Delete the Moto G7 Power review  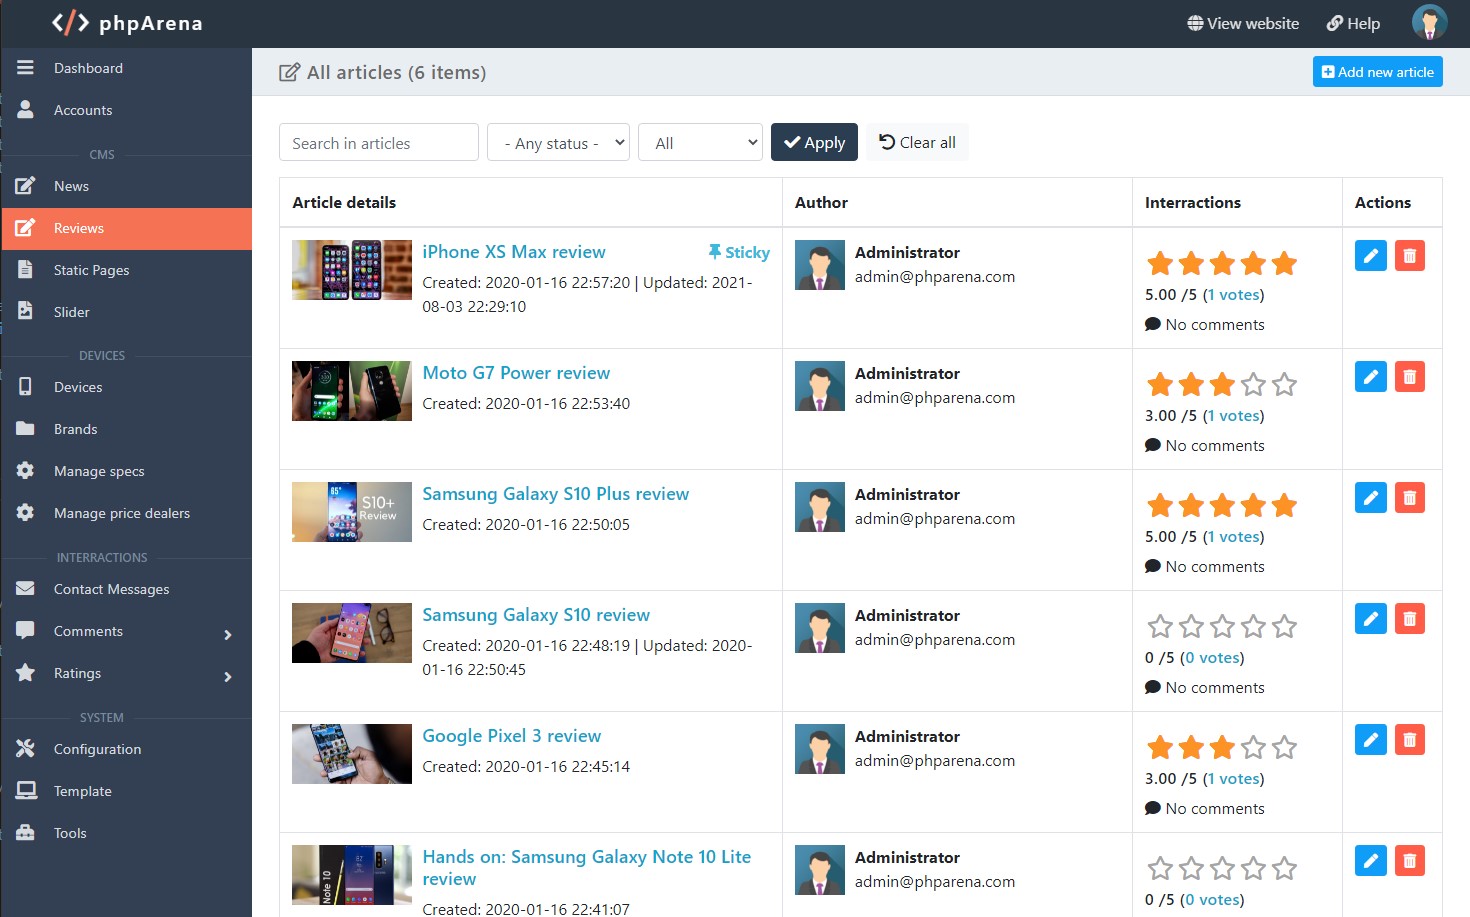point(1410,376)
